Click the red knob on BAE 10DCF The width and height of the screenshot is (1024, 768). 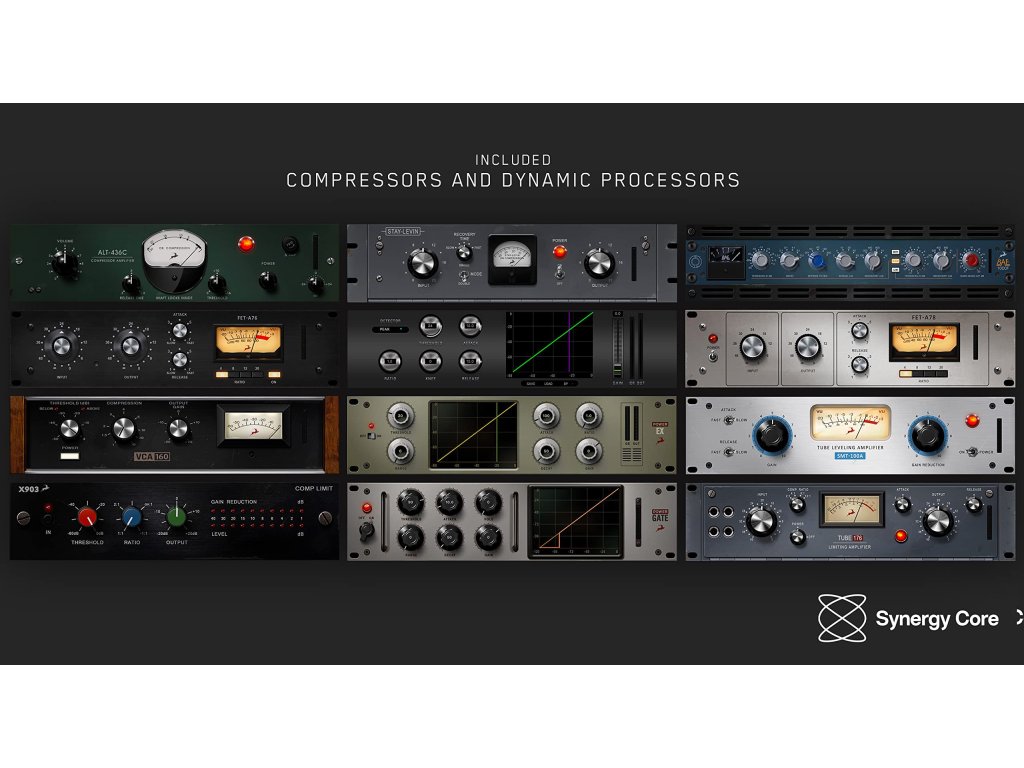[x=972, y=261]
